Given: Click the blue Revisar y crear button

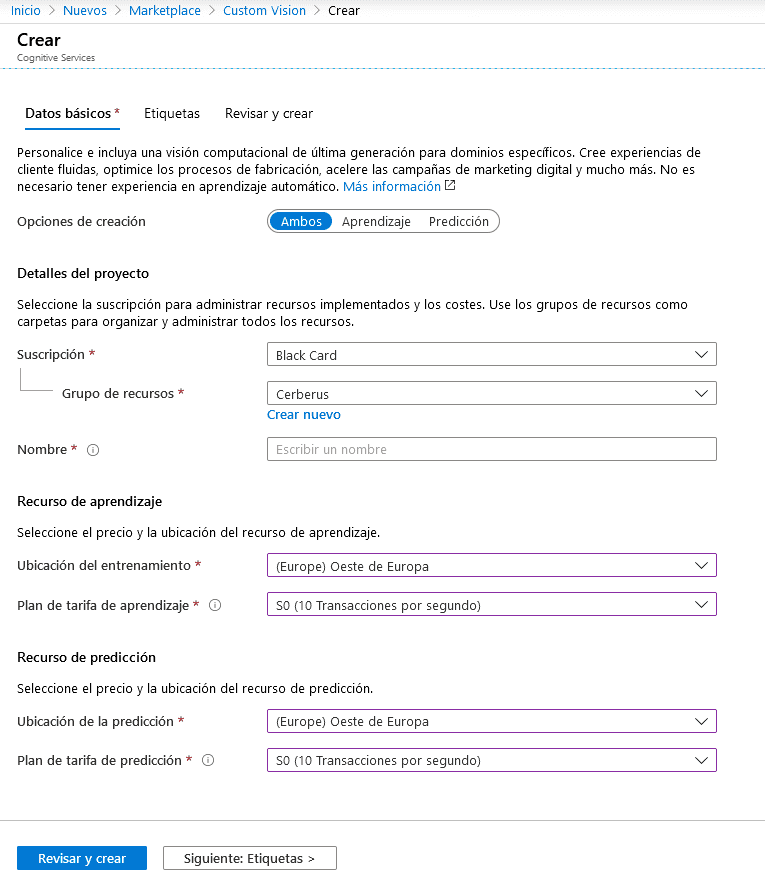Looking at the screenshot, I should pos(82,858).
